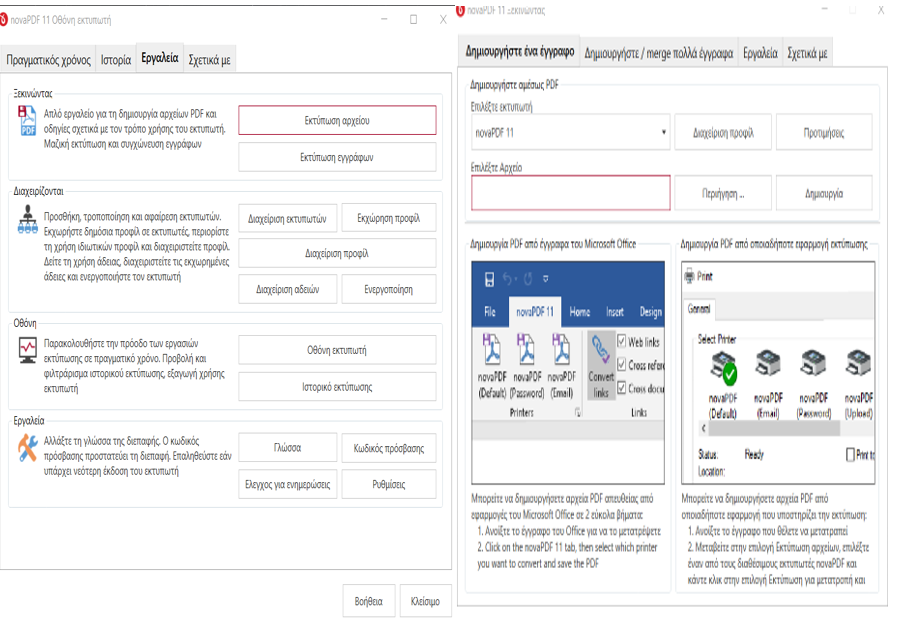Open Σχετικά με tab in left window
Viewport: 910px width, 622px height.
point(210,60)
